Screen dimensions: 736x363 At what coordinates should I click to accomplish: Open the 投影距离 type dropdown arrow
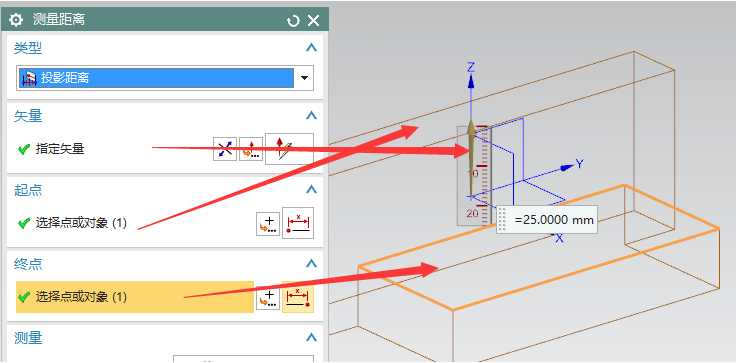304,77
